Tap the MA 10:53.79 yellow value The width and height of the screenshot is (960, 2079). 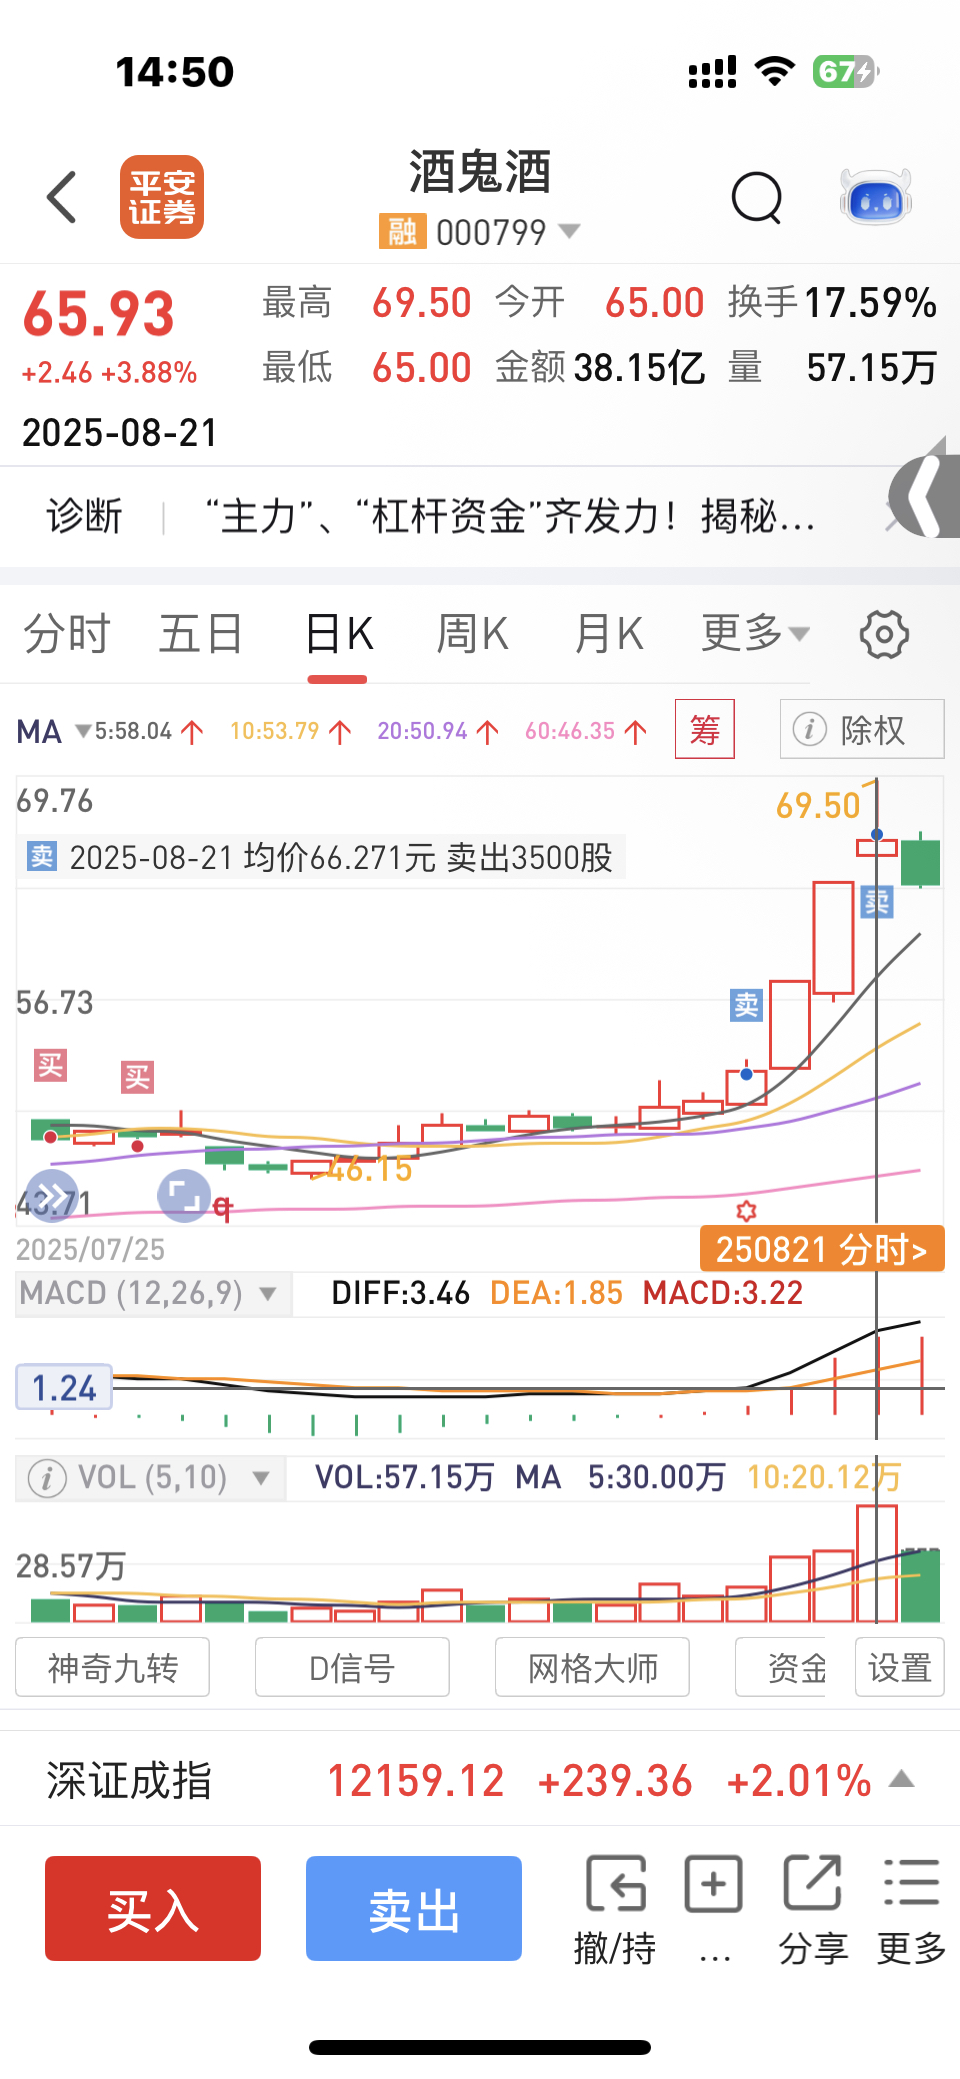tap(274, 731)
